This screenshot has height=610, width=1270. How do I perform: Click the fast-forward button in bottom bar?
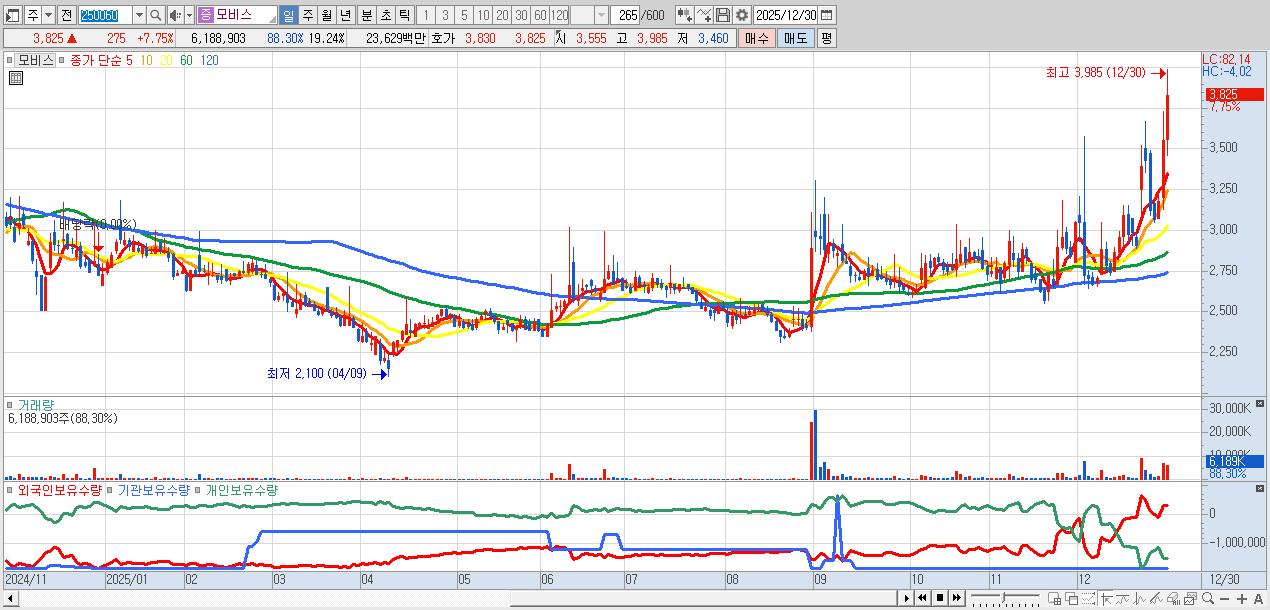pos(957,598)
